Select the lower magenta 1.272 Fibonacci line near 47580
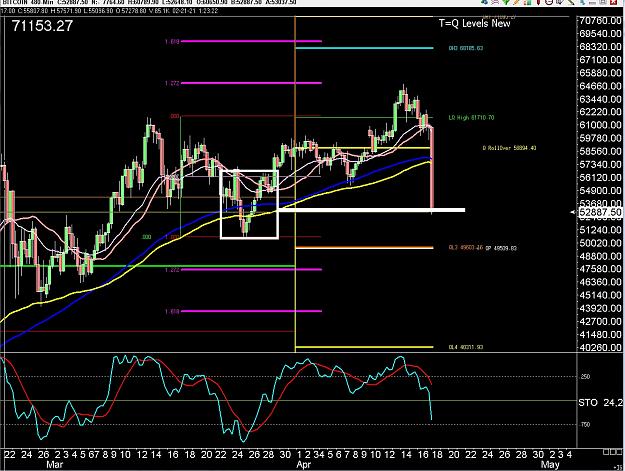Image resolution: width=625 pixels, height=471 pixels. click(x=252, y=269)
